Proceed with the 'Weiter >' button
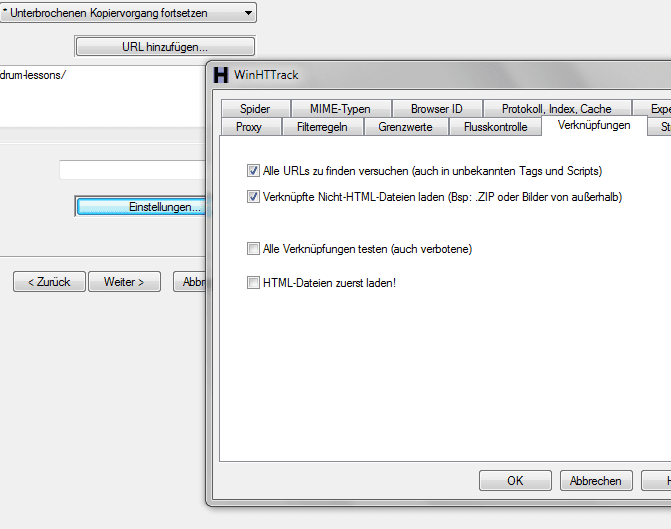This screenshot has width=671, height=529. point(124,282)
